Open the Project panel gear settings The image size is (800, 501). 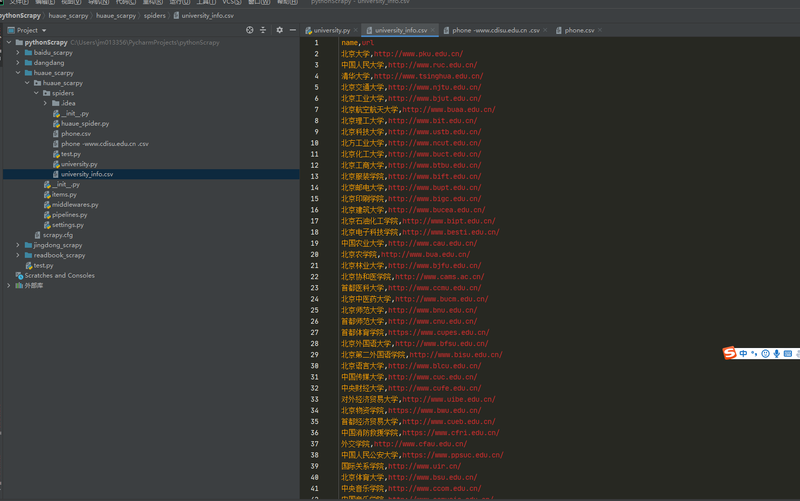(x=280, y=30)
